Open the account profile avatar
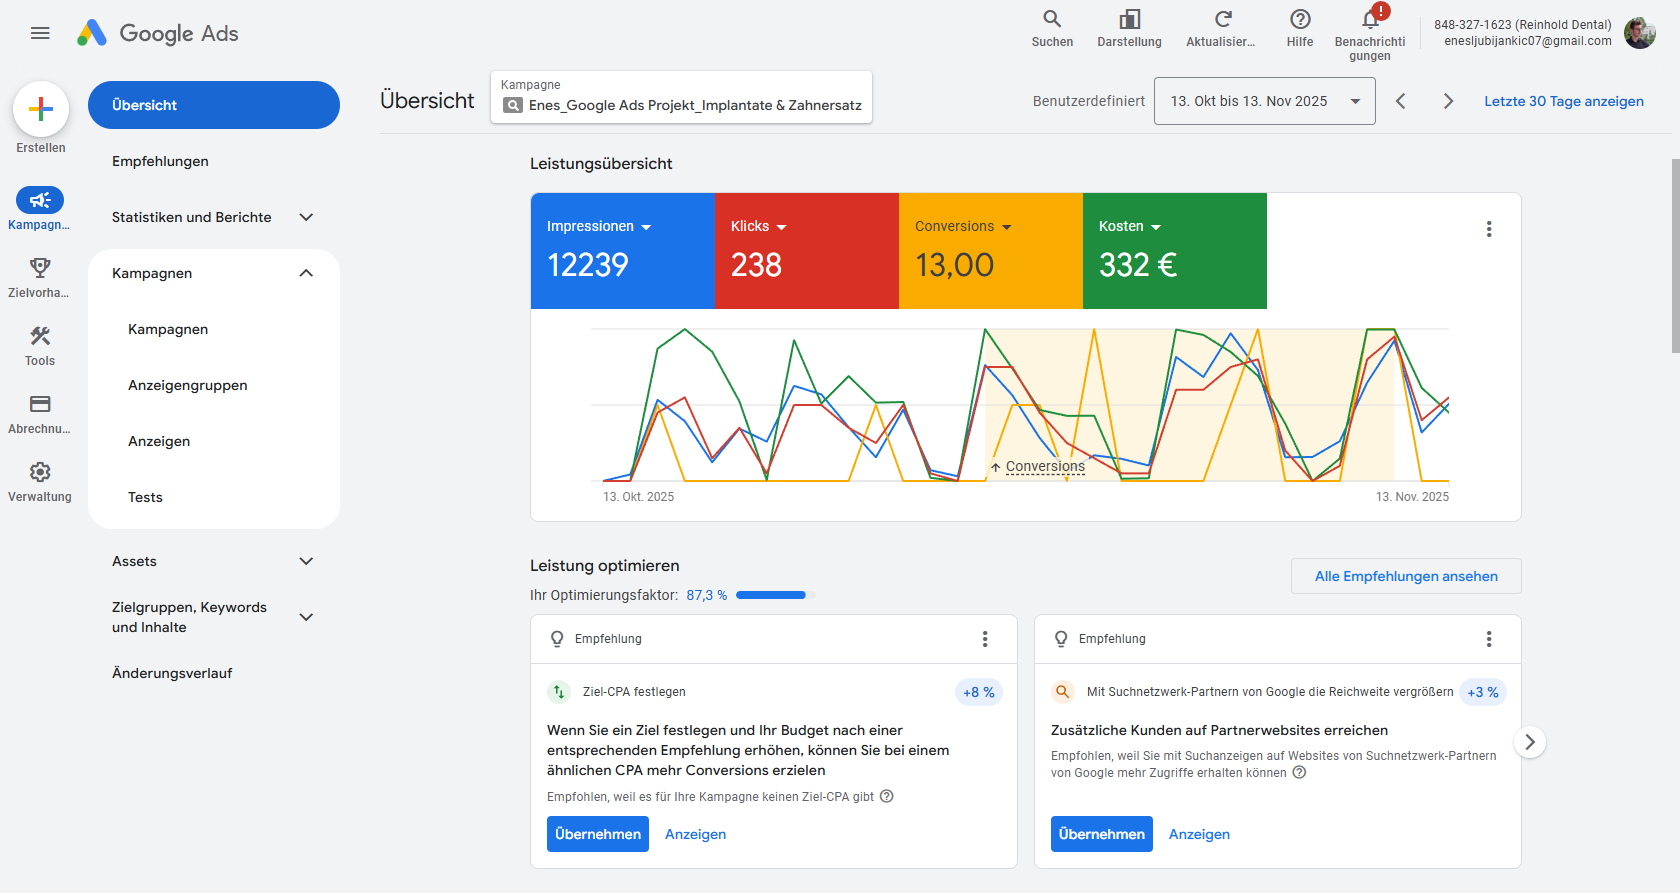This screenshot has width=1680, height=893. (1640, 33)
